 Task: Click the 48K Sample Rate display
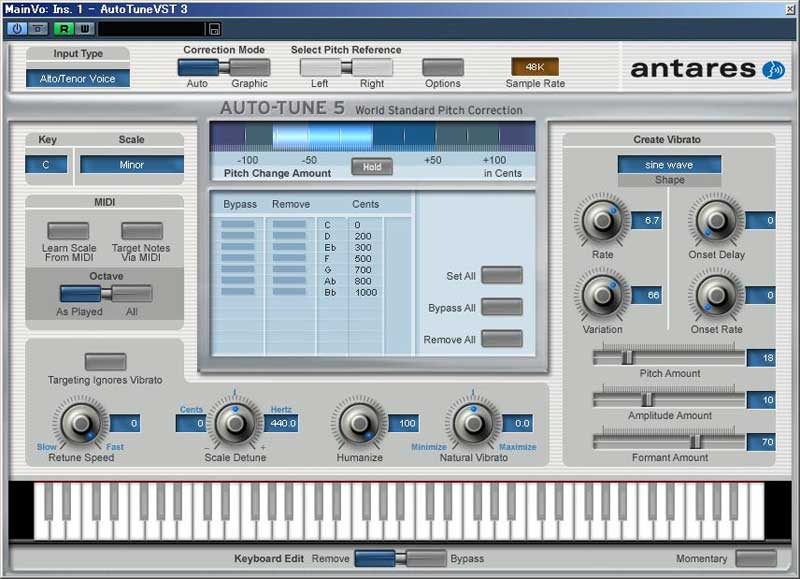point(535,66)
